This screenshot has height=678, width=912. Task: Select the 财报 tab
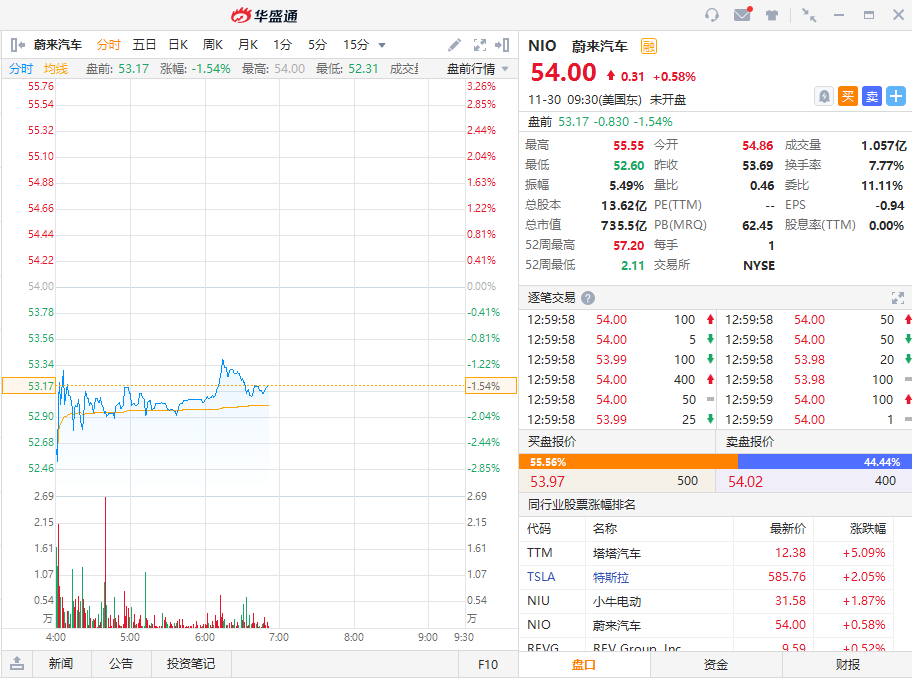(x=847, y=665)
